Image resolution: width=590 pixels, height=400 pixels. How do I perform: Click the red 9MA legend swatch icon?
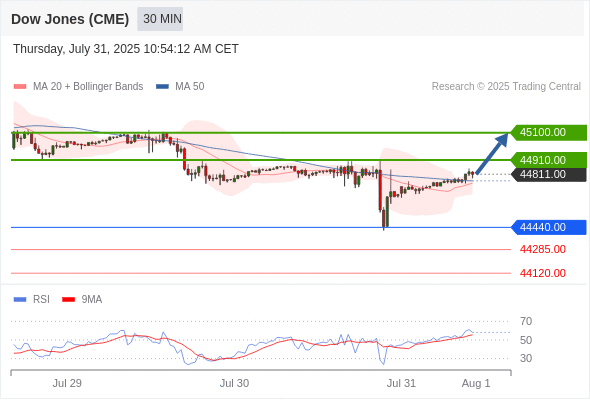click(x=68, y=300)
